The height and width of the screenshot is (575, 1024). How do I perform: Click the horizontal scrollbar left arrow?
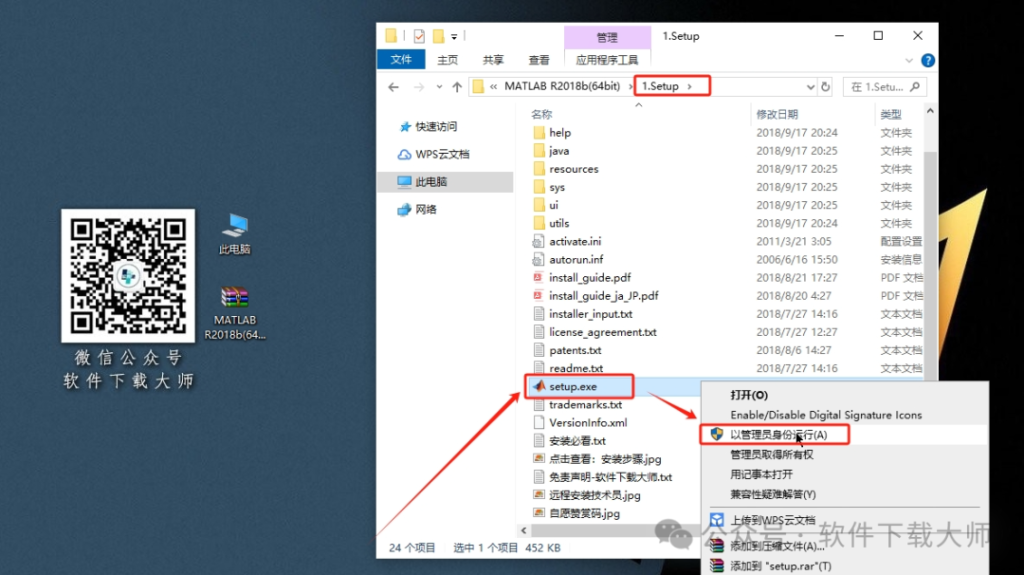[524, 531]
